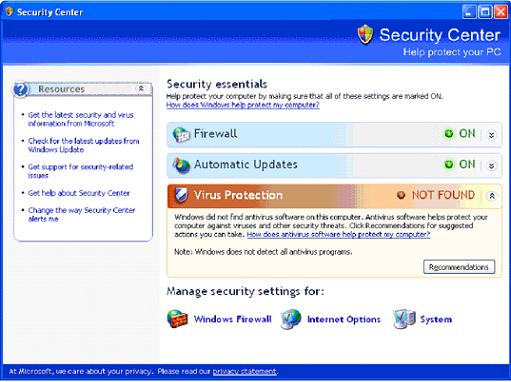Open the privacy statement link

pyautogui.click(x=244, y=371)
